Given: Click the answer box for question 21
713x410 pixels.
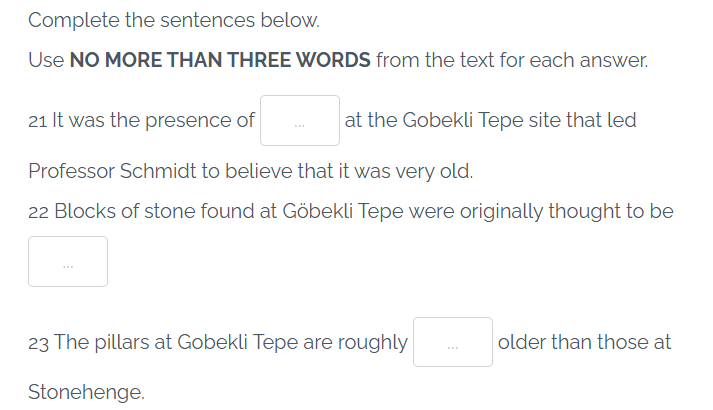Looking at the screenshot, I should pyautogui.click(x=299, y=121).
